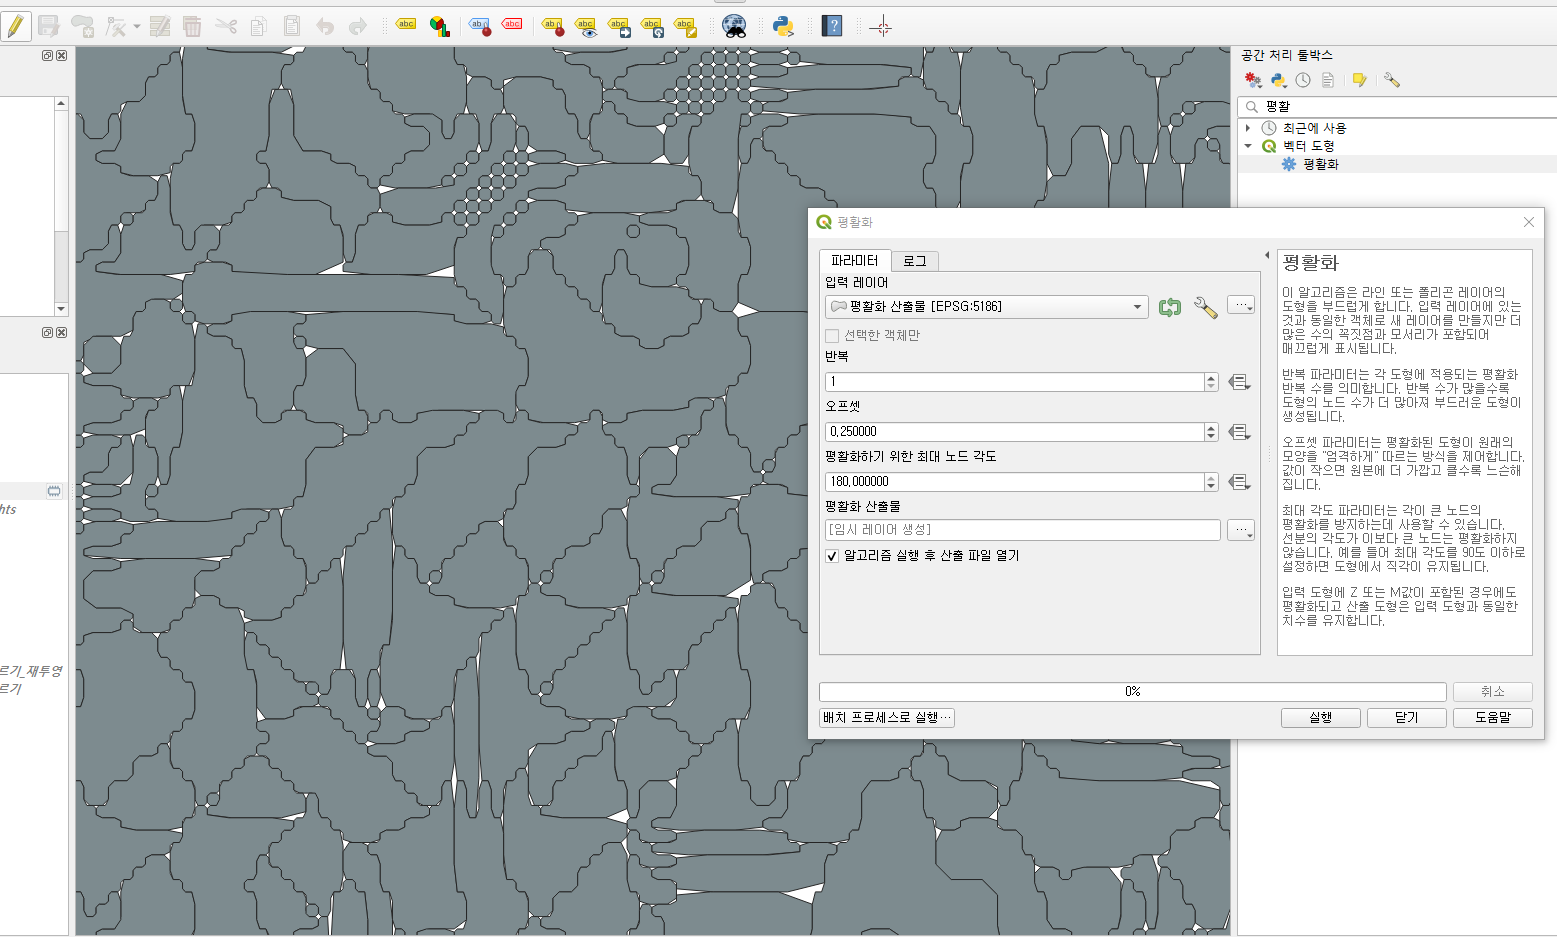This screenshot has width=1557, height=937.
Task: Click the input layer advanced wrench icon
Action: (x=1205, y=307)
